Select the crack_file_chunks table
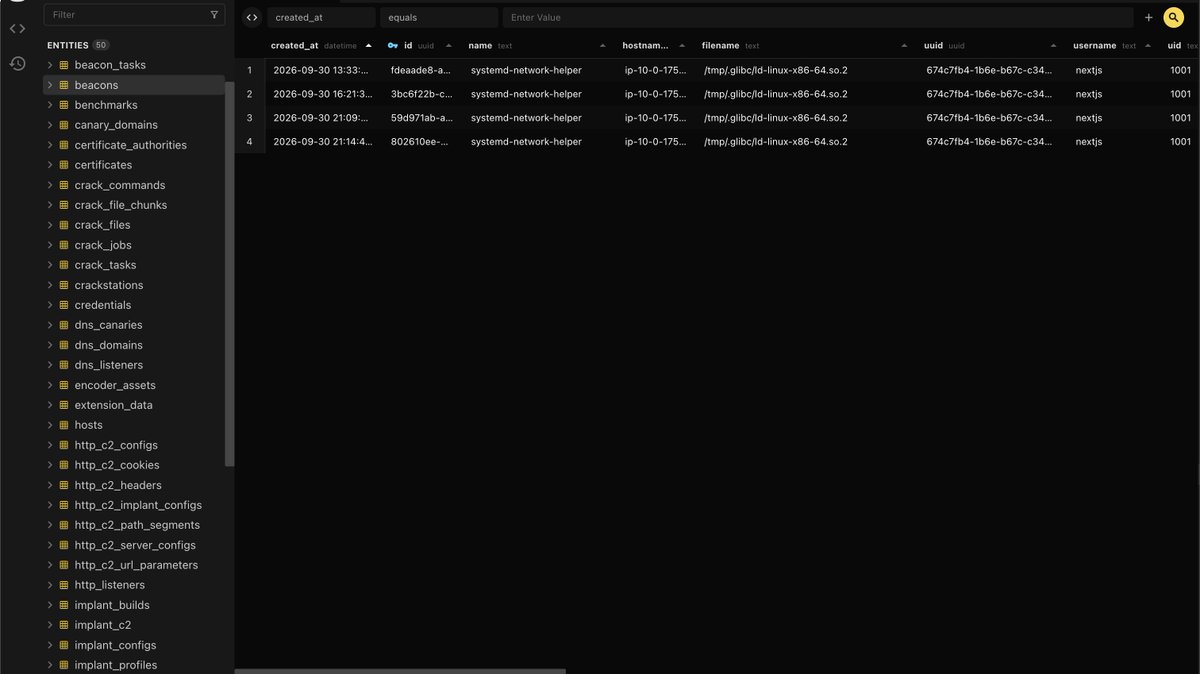 click(x=120, y=205)
